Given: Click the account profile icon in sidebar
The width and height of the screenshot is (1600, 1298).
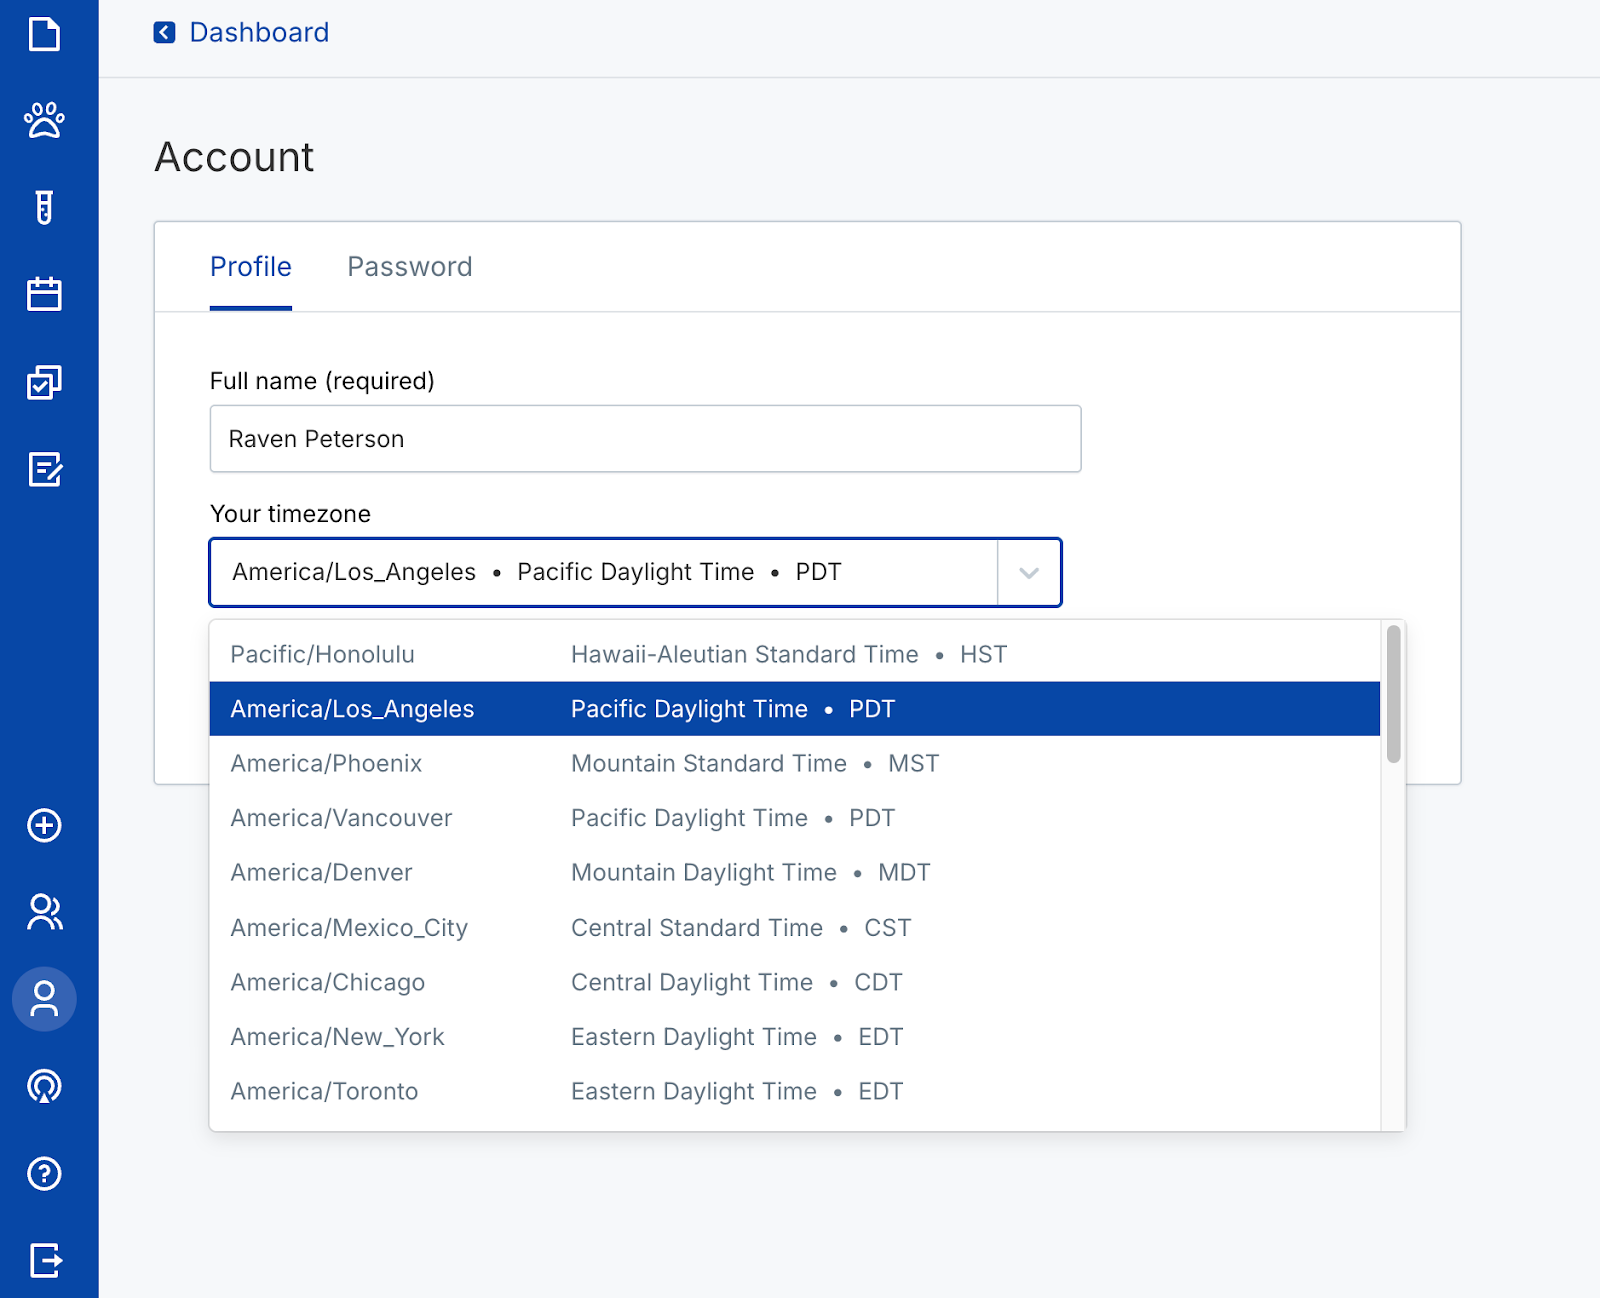Looking at the screenshot, I should click(44, 999).
